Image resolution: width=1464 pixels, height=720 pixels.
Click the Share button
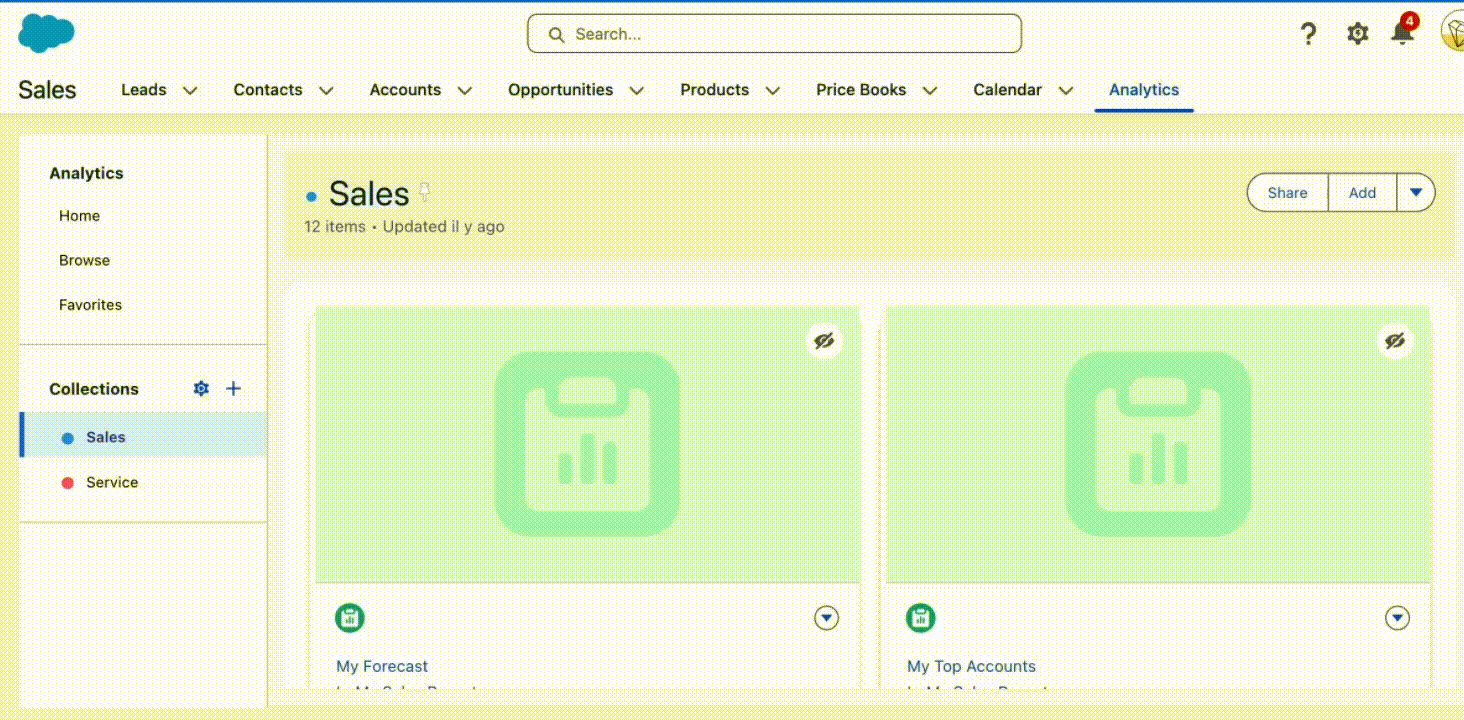click(x=1287, y=193)
